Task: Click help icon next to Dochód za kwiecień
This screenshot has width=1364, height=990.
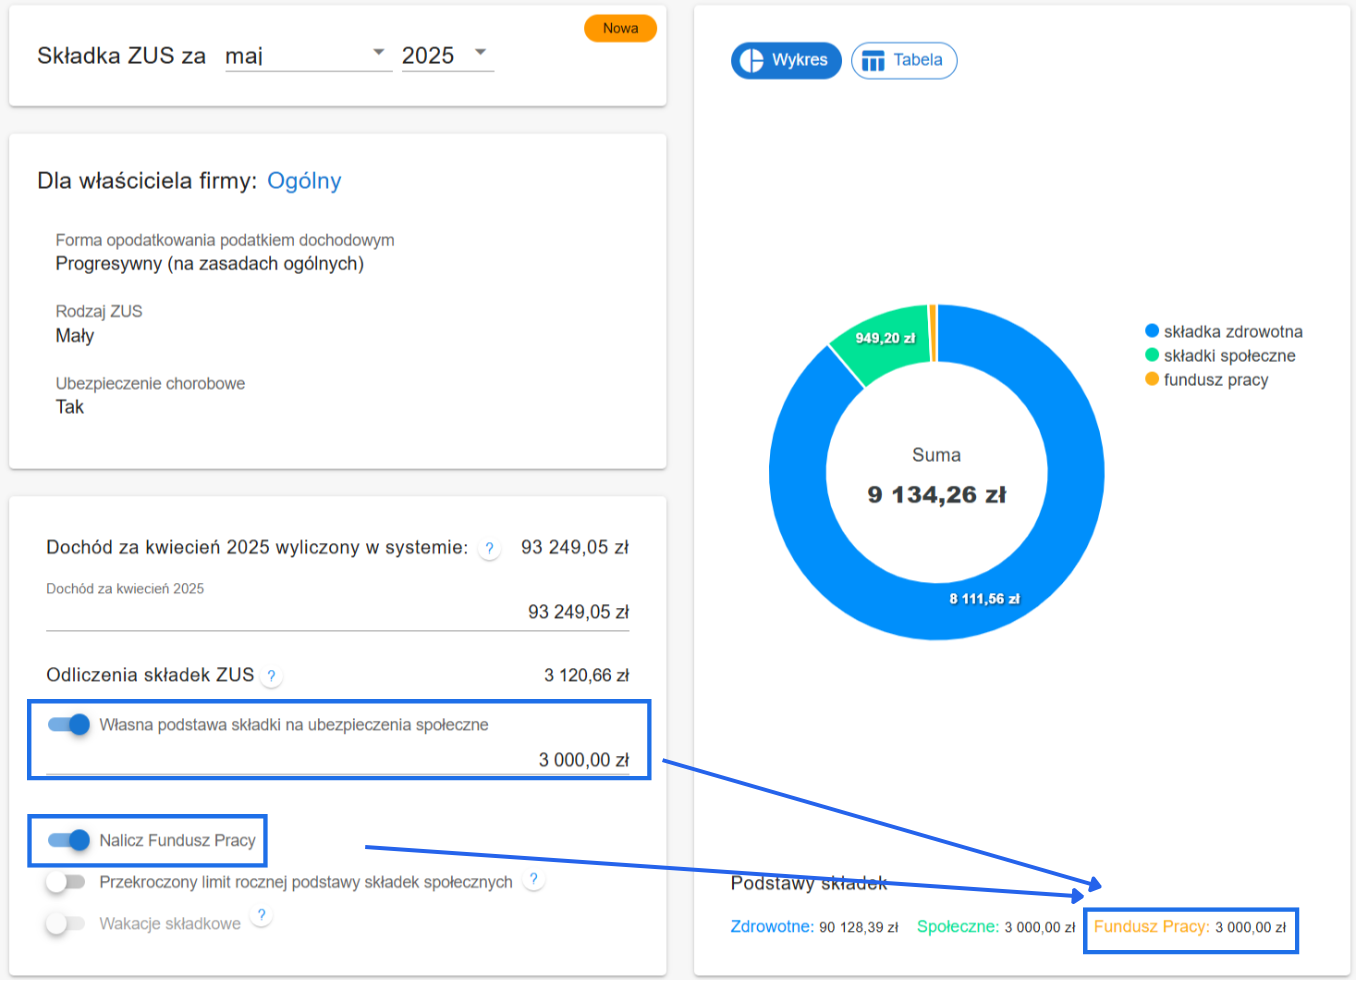Action: coord(489,548)
